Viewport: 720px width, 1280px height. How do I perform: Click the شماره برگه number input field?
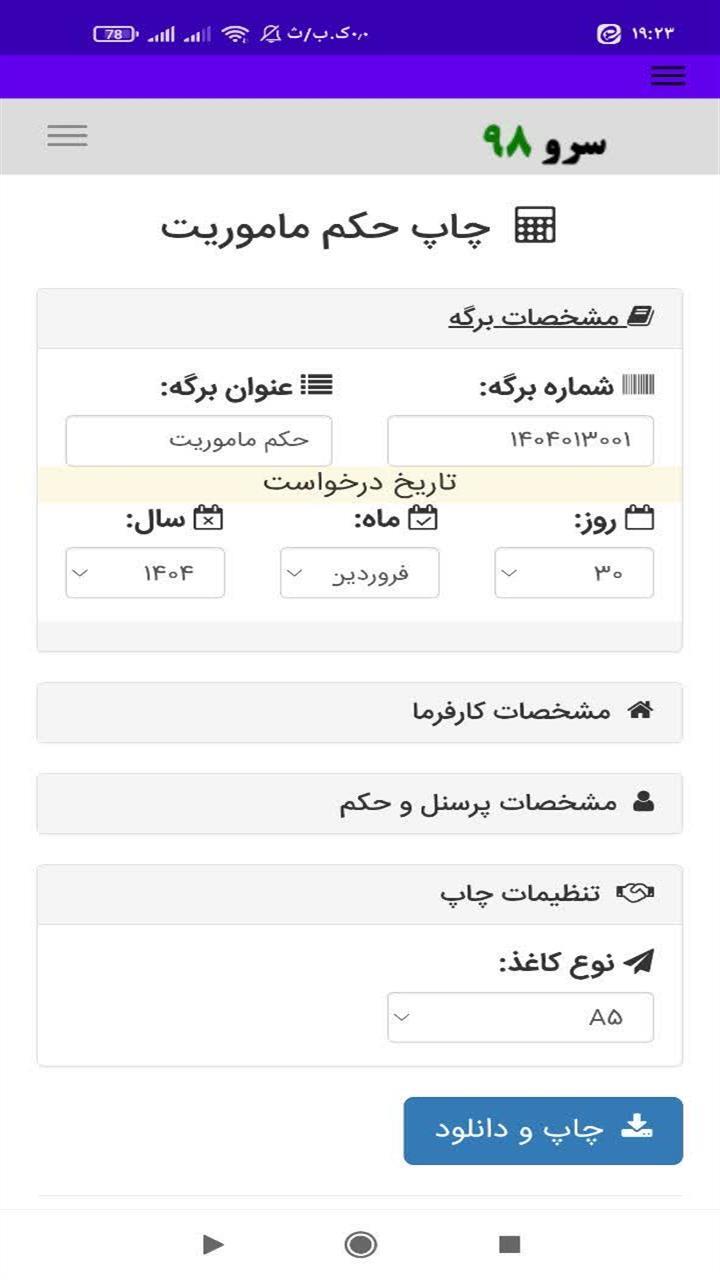coord(520,441)
